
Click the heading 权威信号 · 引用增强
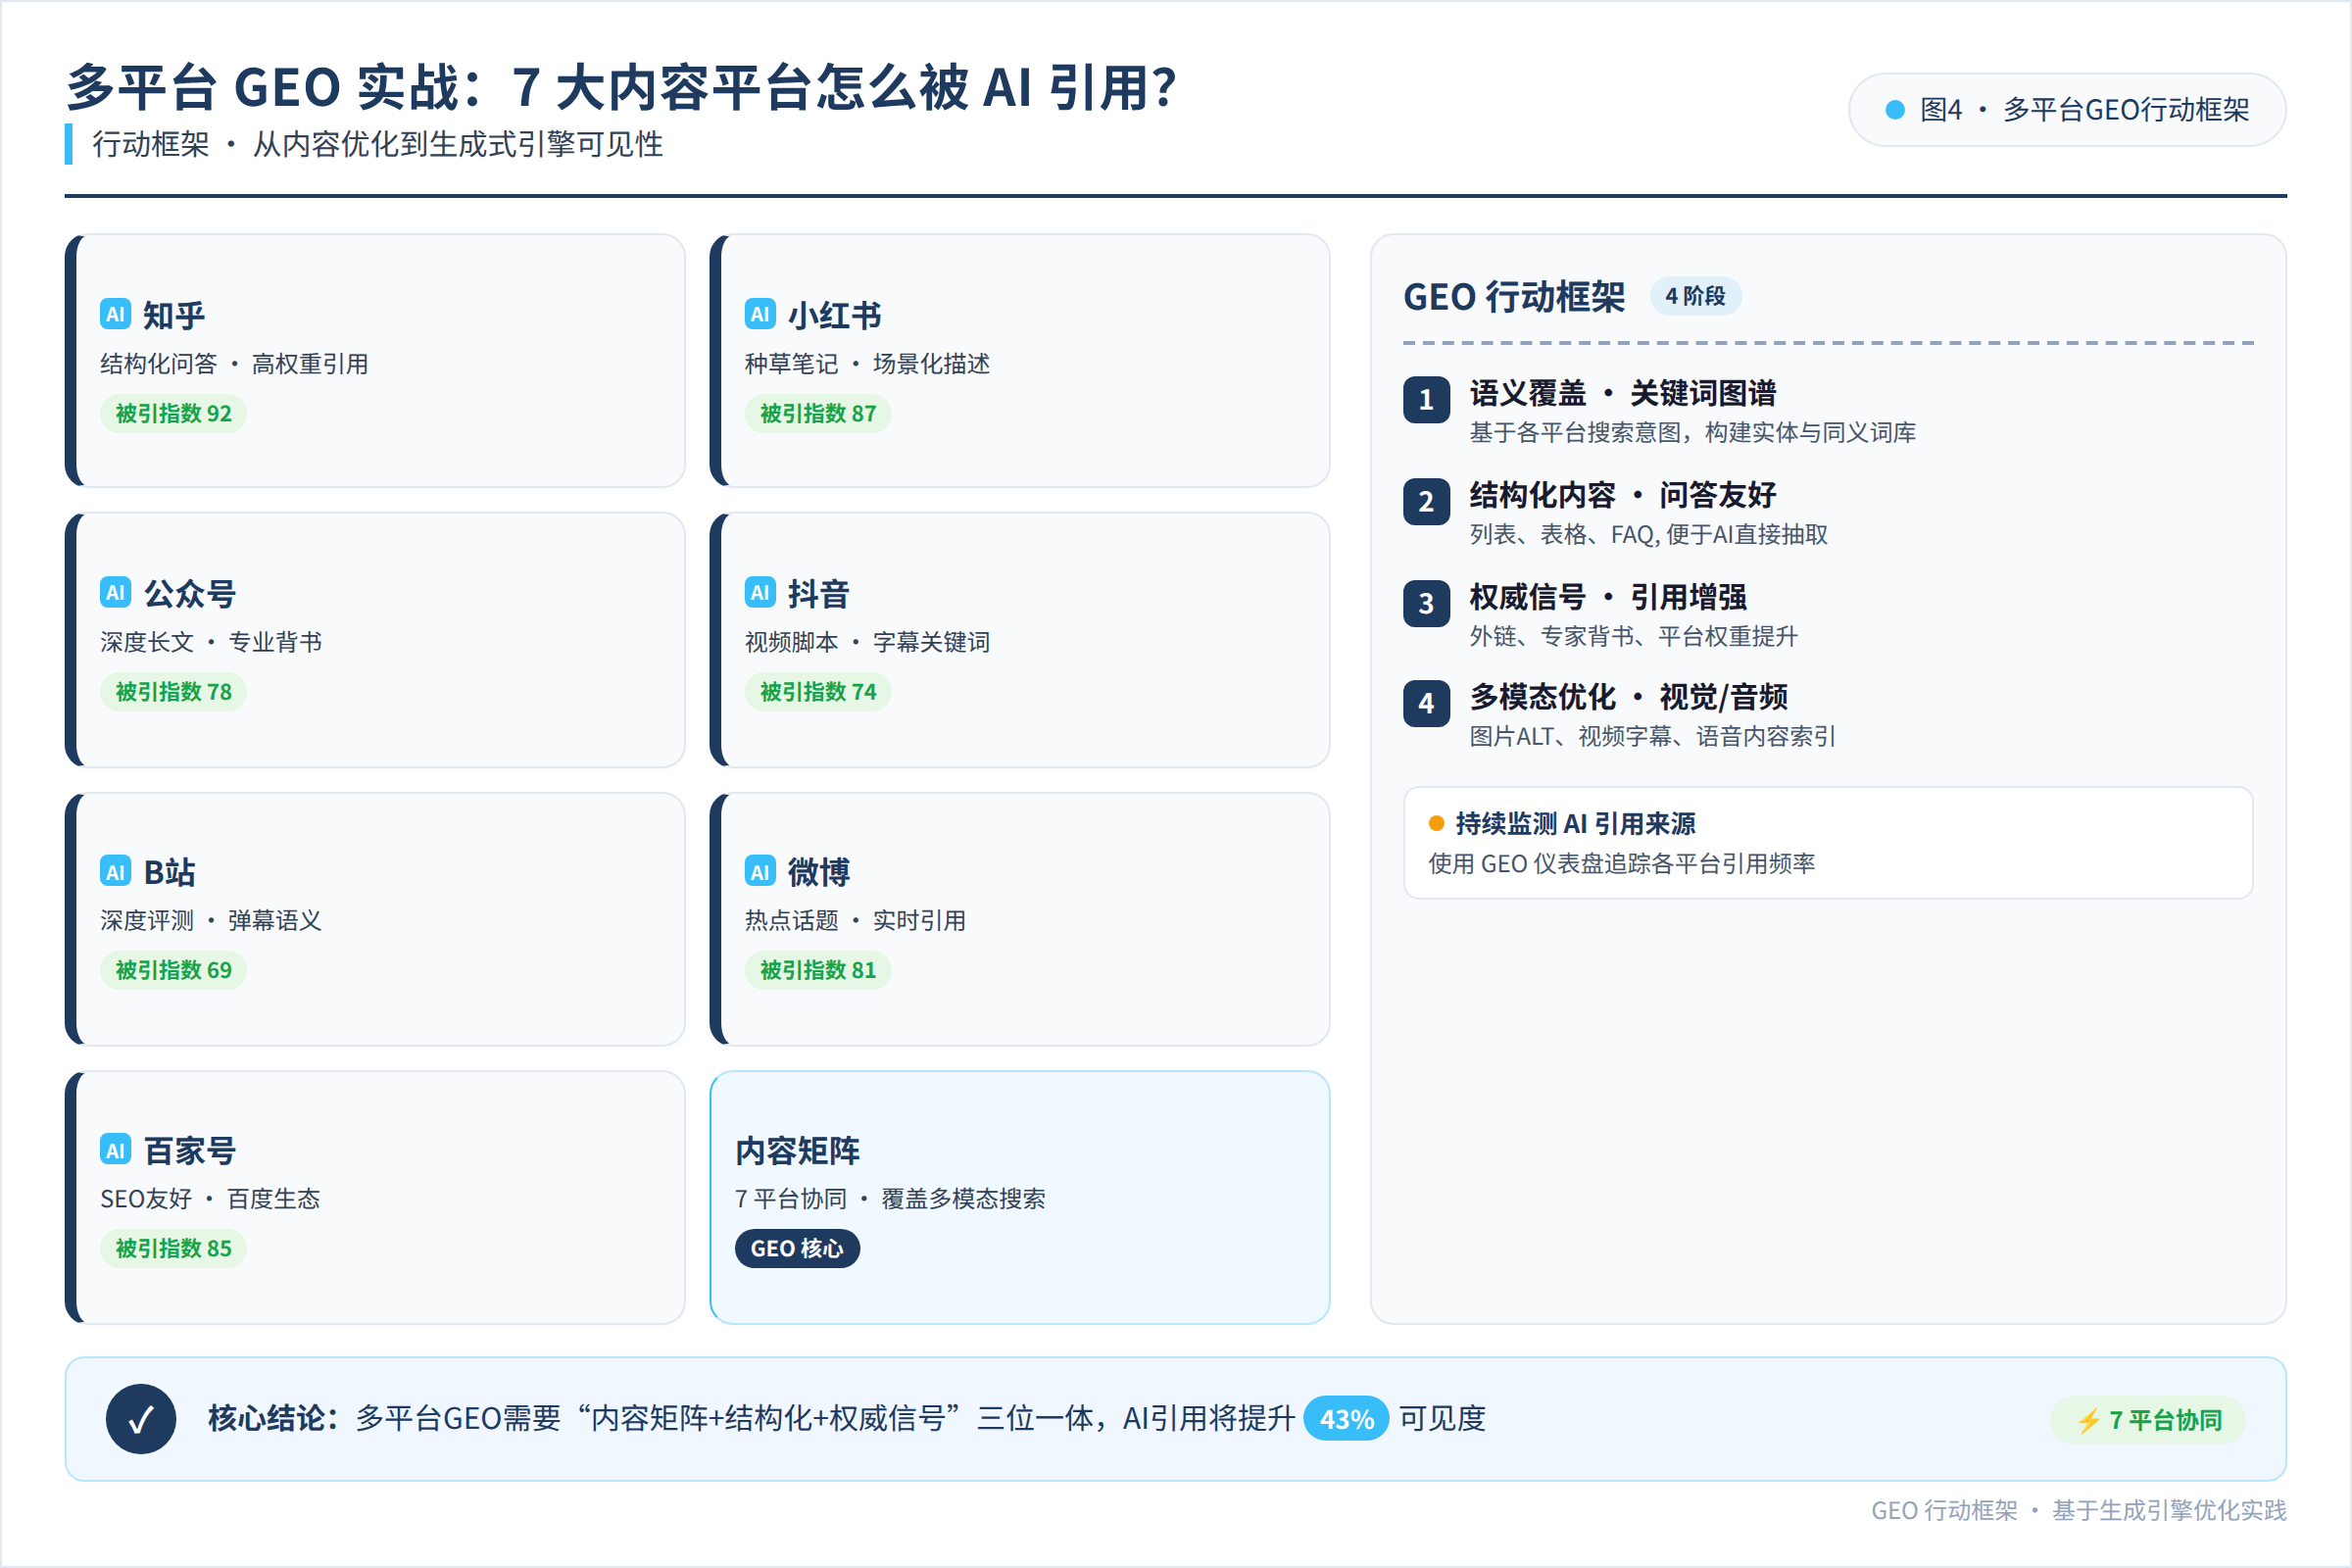tap(1608, 597)
